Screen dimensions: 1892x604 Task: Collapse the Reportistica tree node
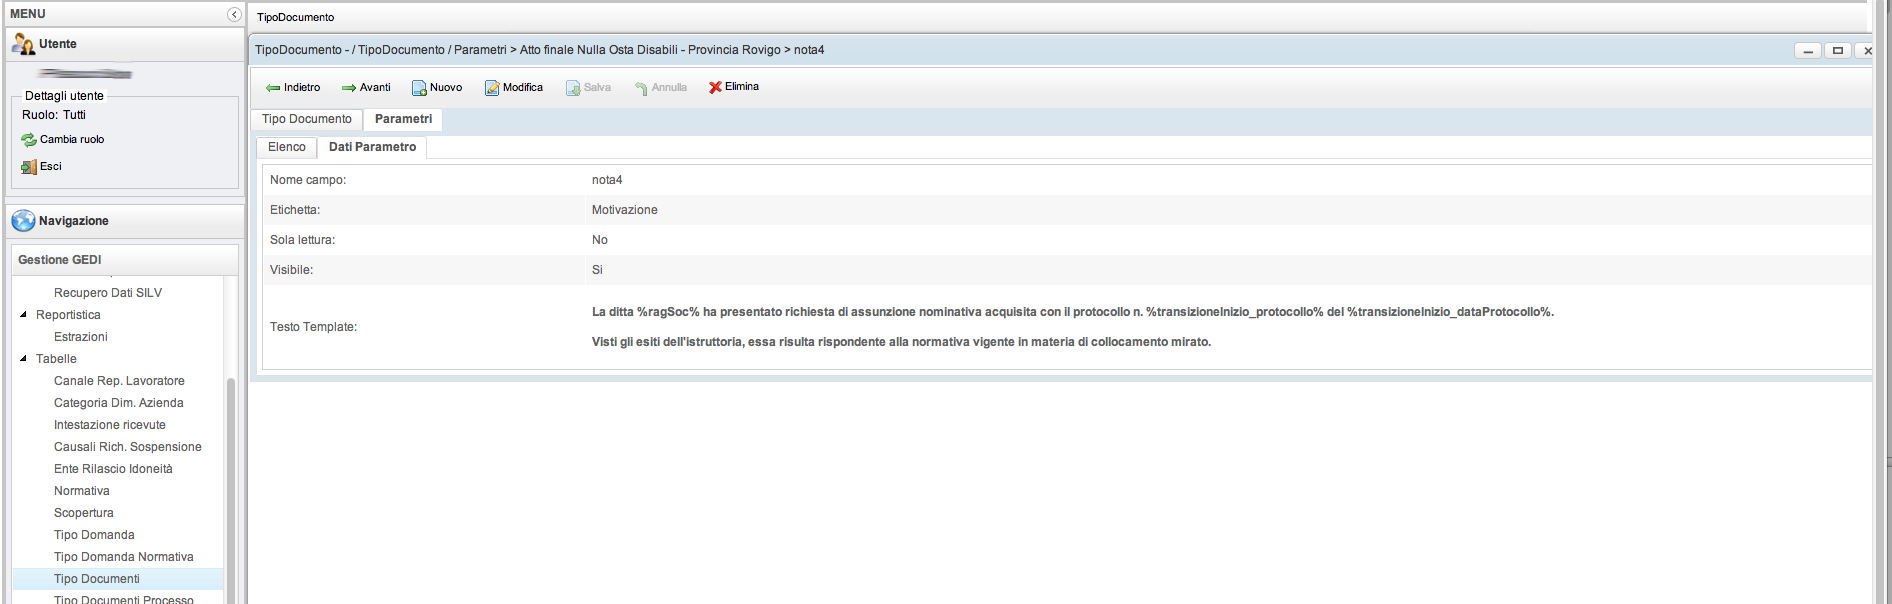(23, 315)
